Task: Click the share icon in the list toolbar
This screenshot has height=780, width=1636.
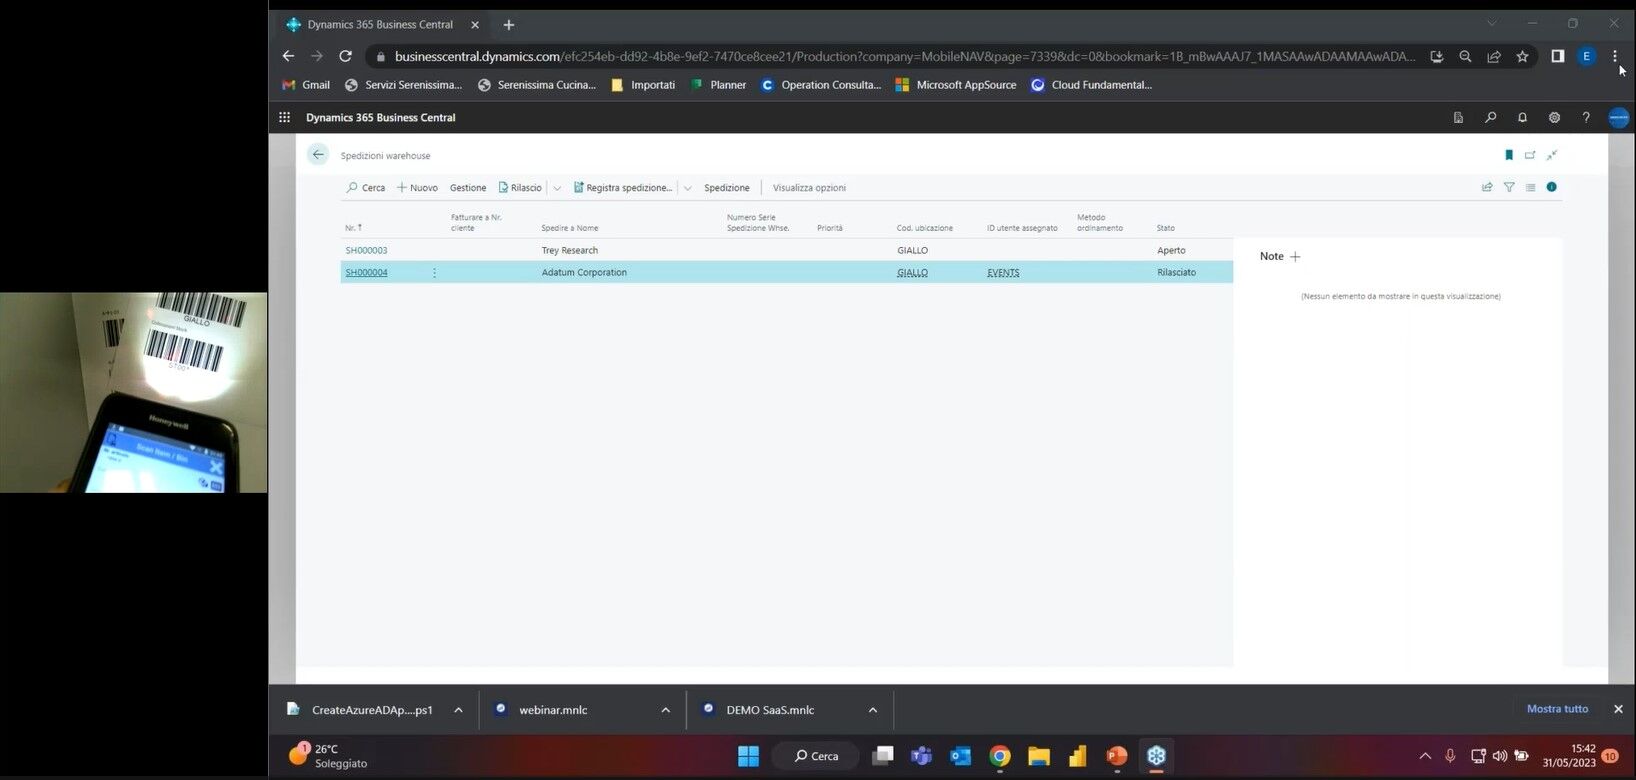Action: tap(1487, 187)
